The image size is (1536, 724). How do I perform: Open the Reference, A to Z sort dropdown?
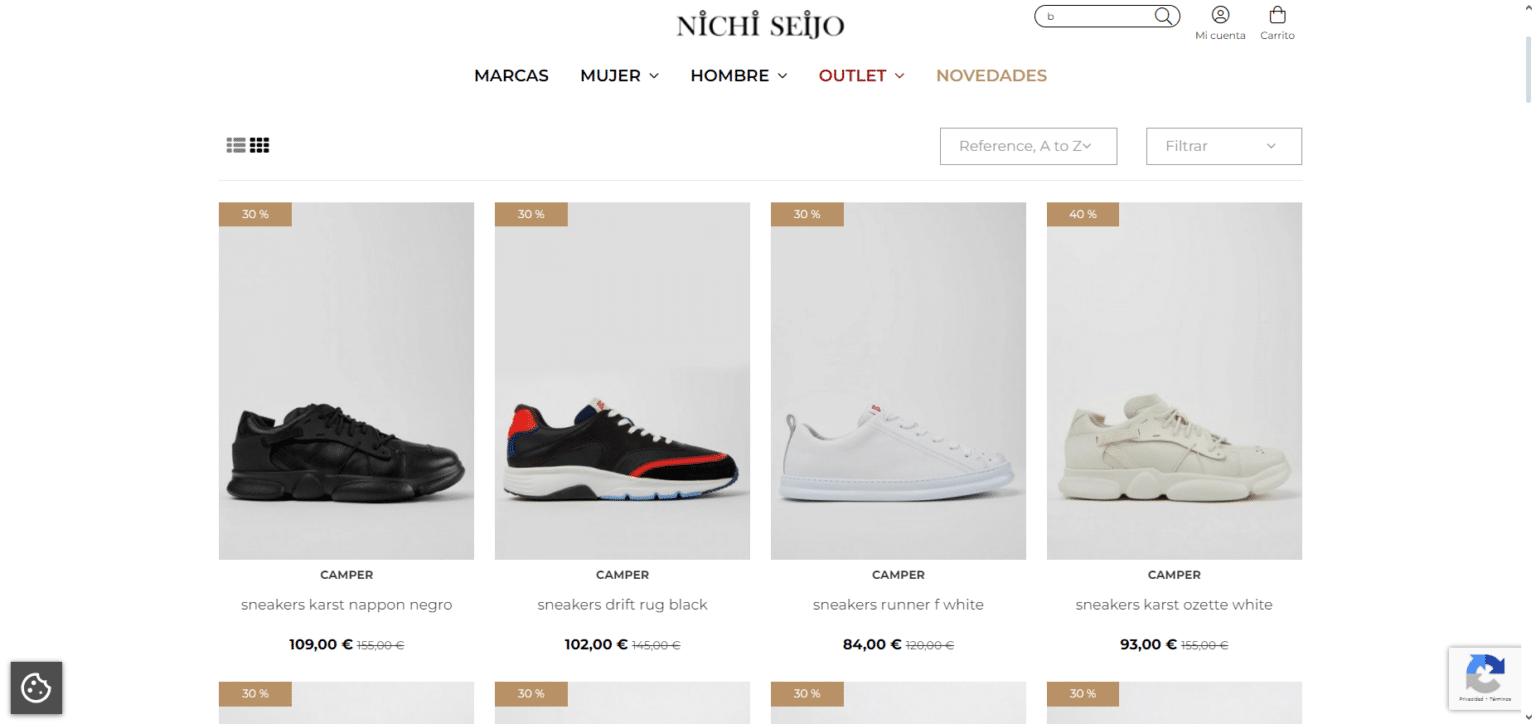coord(1028,146)
